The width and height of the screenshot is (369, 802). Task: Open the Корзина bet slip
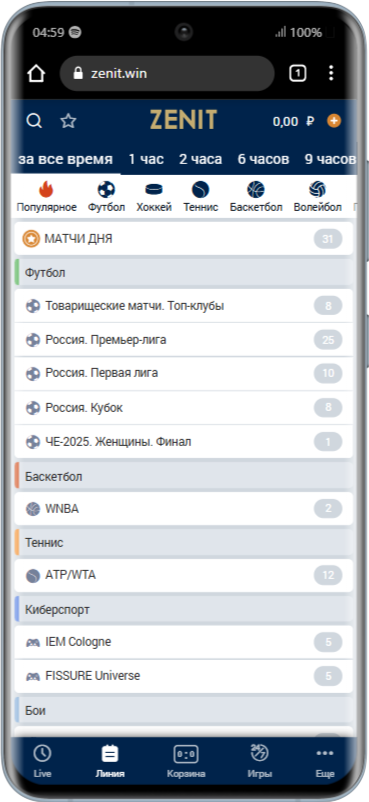click(186, 761)
